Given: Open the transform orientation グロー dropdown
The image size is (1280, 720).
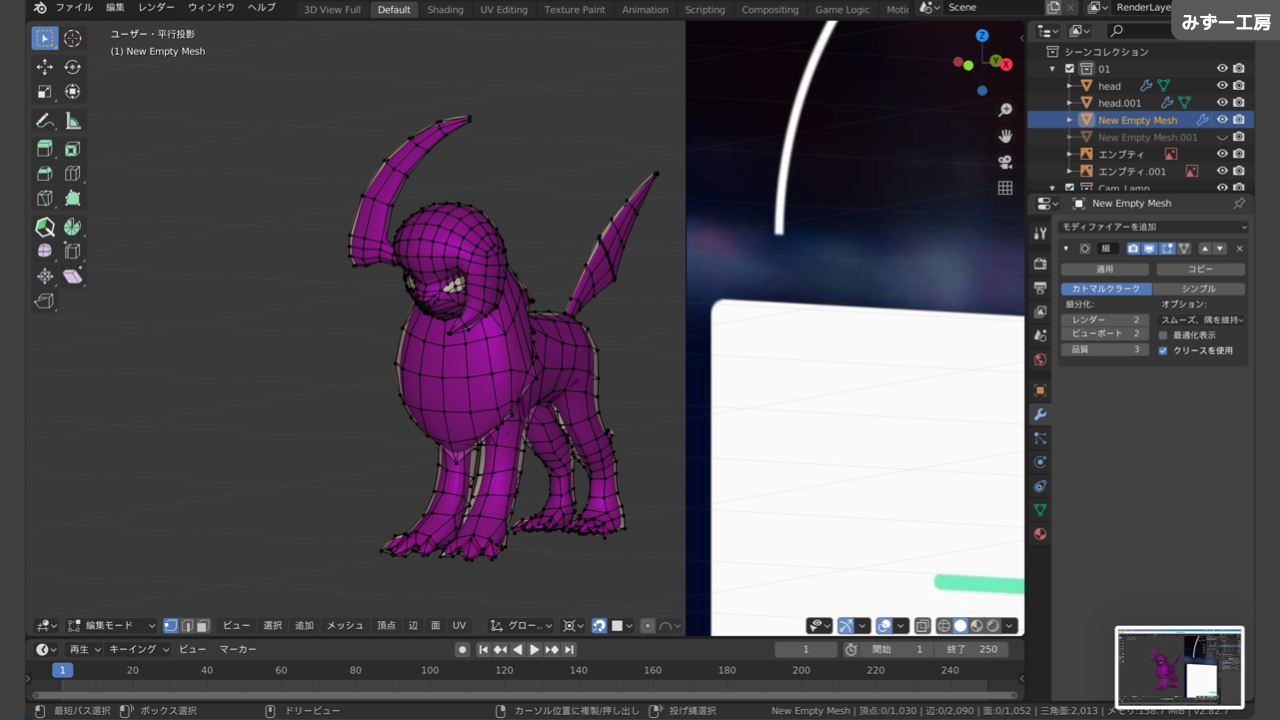Looking at the screenshot, I should pos(522,626).
